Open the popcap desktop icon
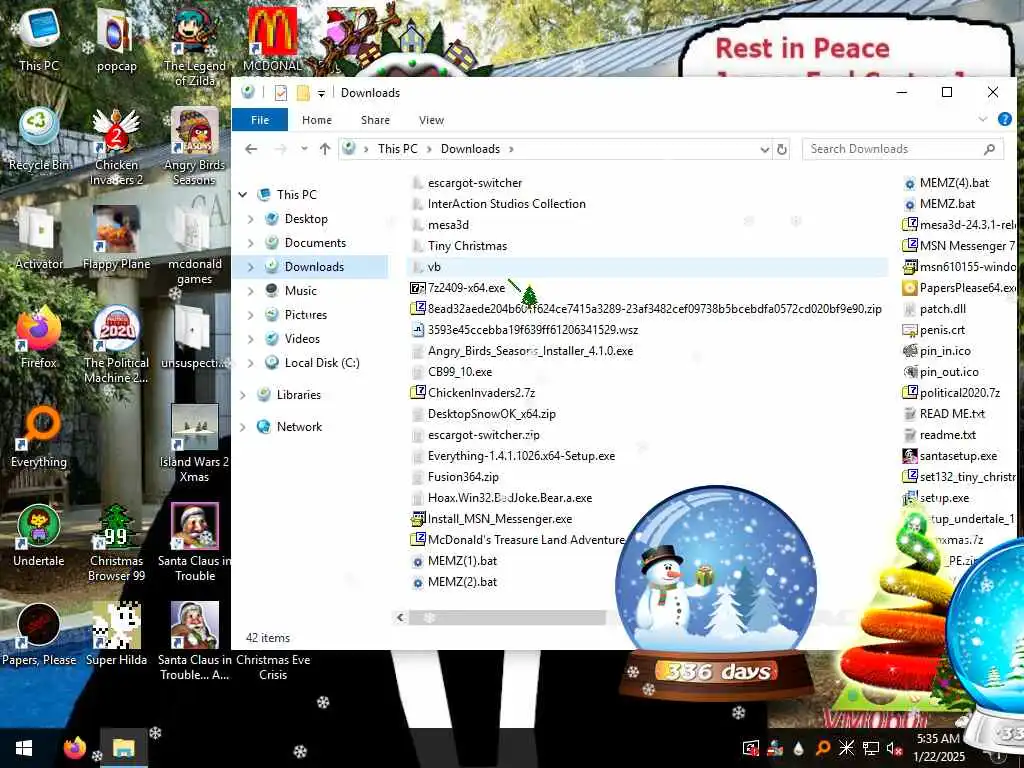 tap(116, 40)
